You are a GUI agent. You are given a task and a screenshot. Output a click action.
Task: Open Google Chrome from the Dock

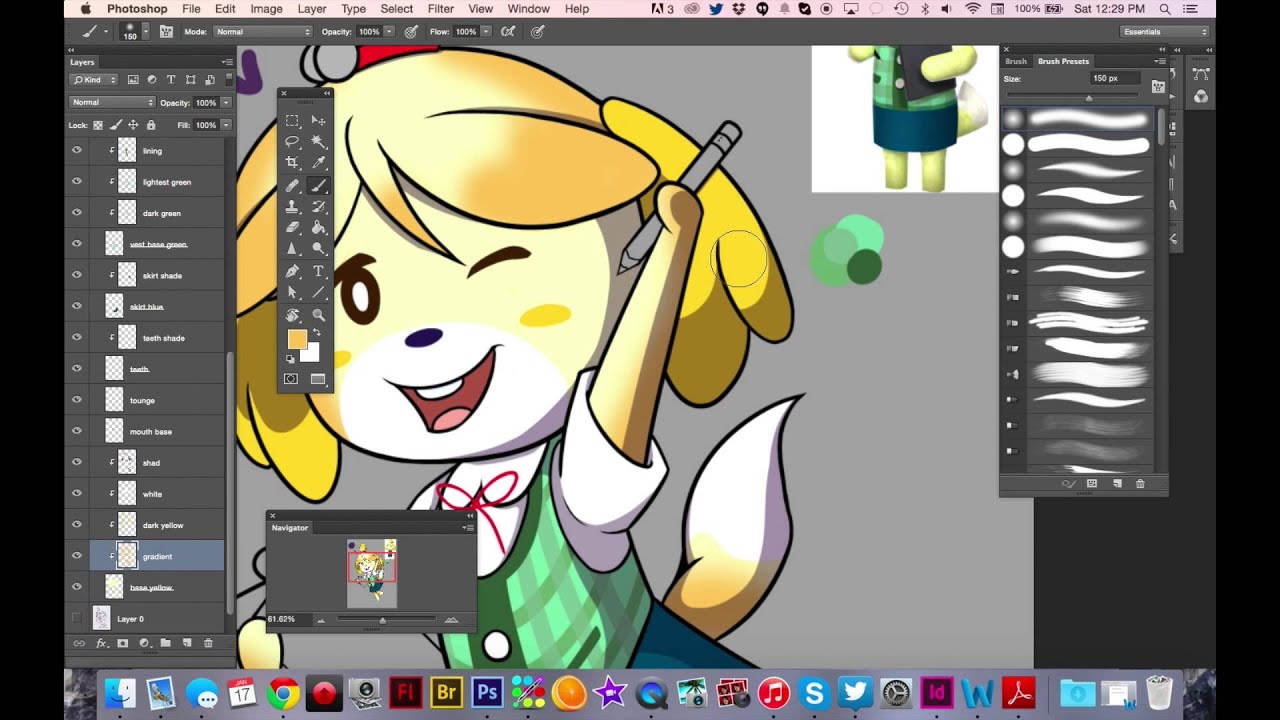[x=284, y=692]
